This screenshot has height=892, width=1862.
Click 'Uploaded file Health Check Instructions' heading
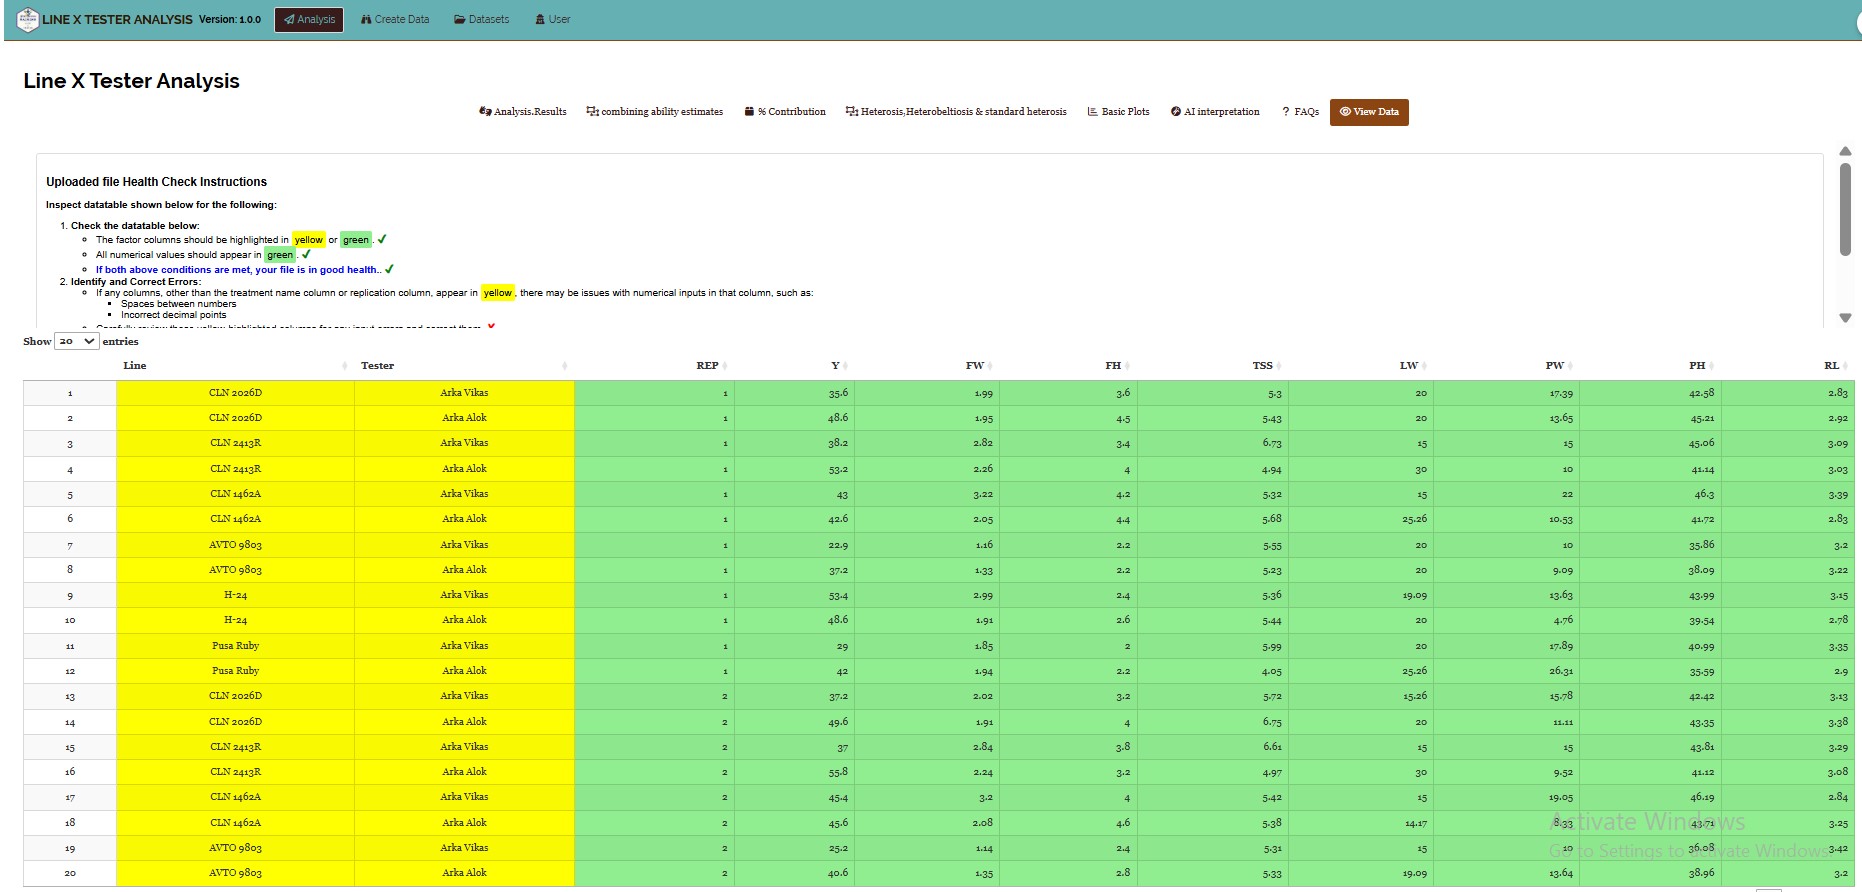pyautogui.click(x=156, y=182)
